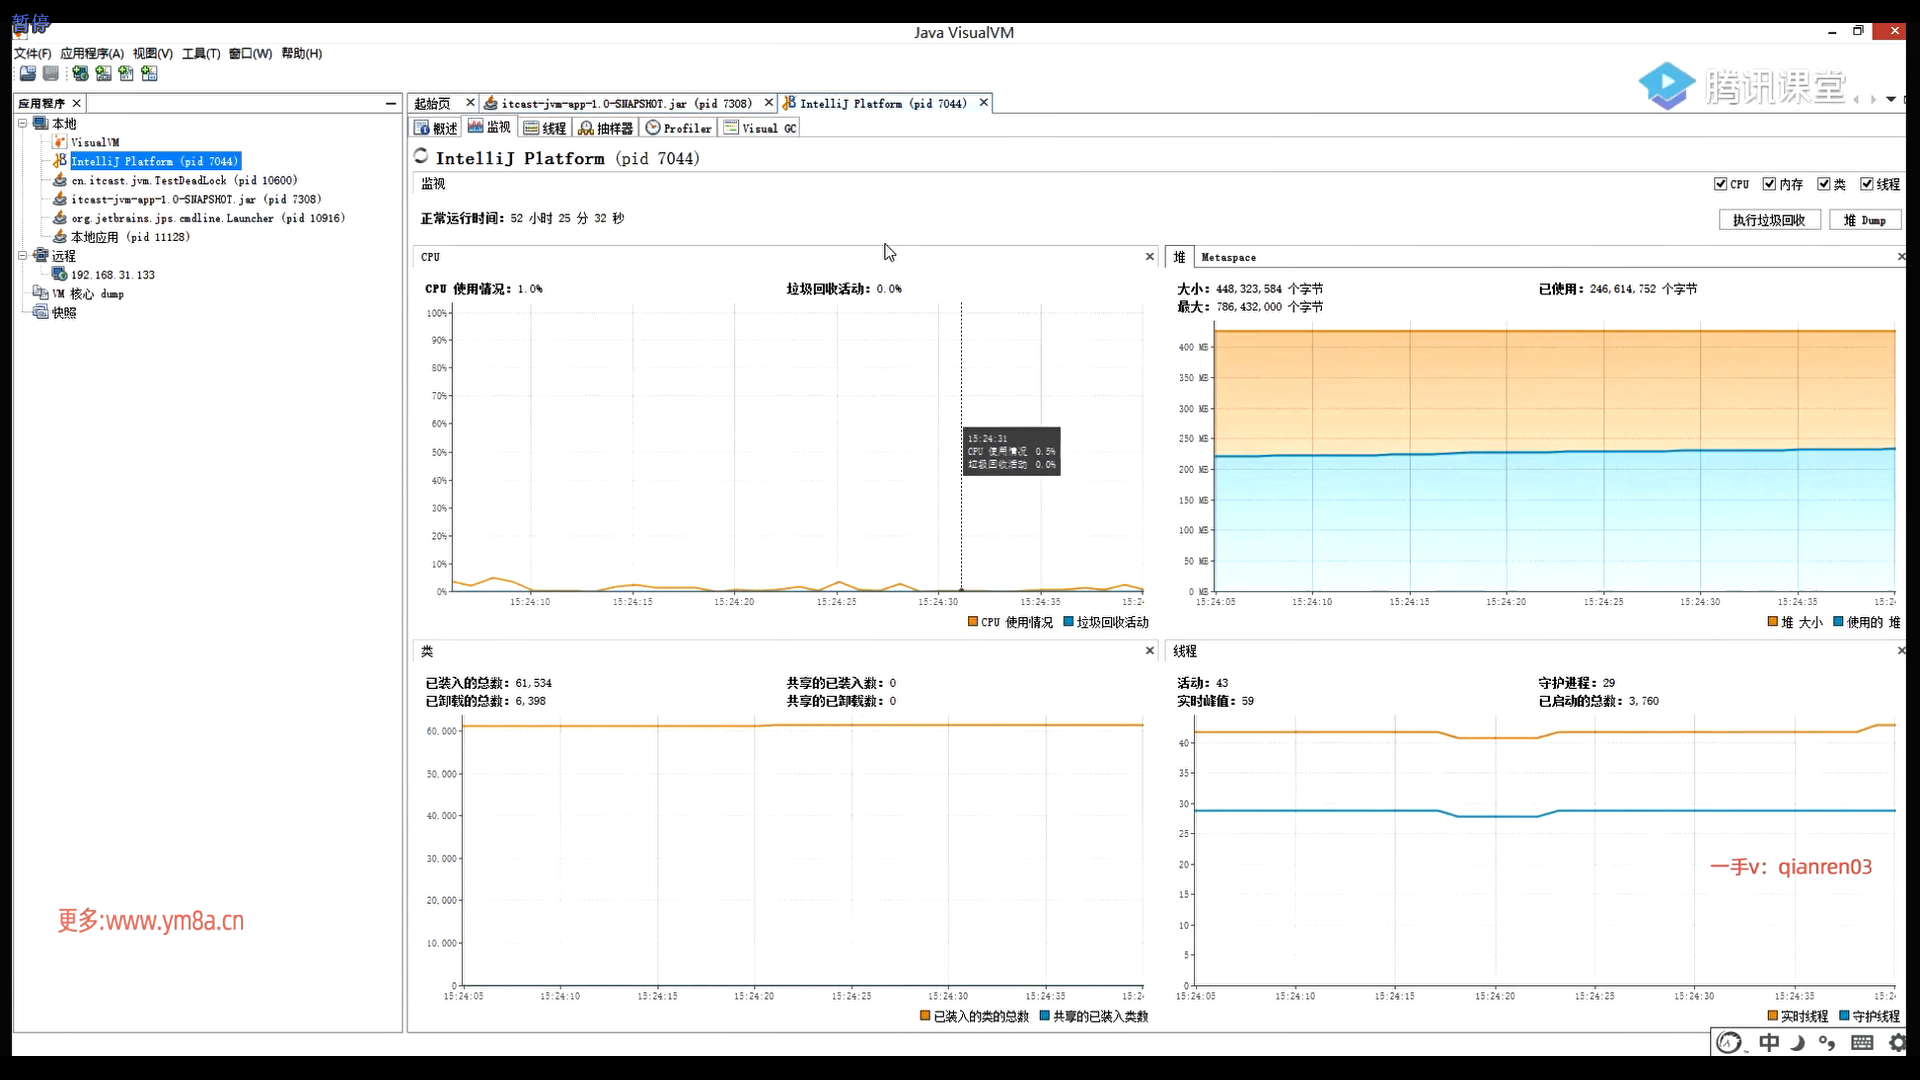
Task: Select cn.itcast.jvm.TestDeadLock process in tree
Action: [183, 180]
